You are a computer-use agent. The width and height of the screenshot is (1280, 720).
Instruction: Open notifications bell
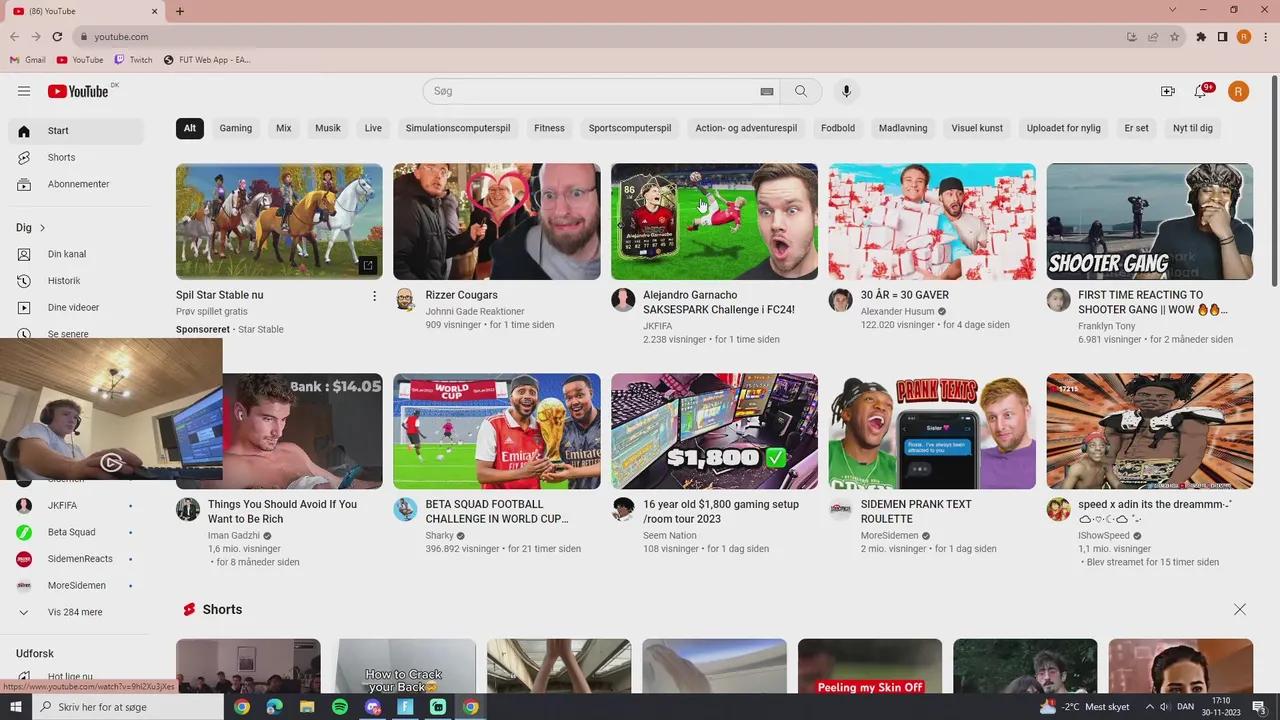point(1200,91)
